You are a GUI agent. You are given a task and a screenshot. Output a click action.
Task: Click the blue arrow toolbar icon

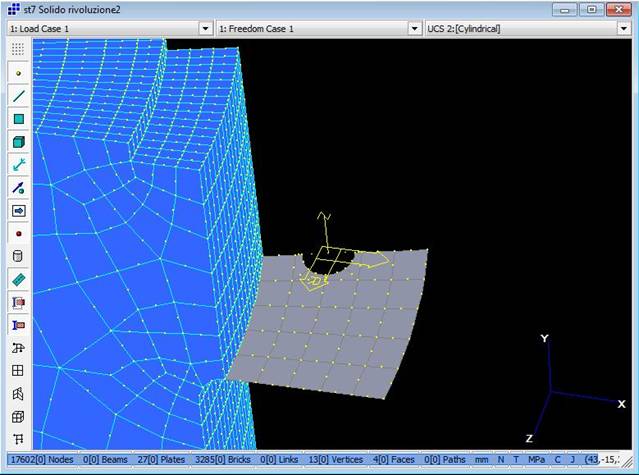click(x=18, y=211)
